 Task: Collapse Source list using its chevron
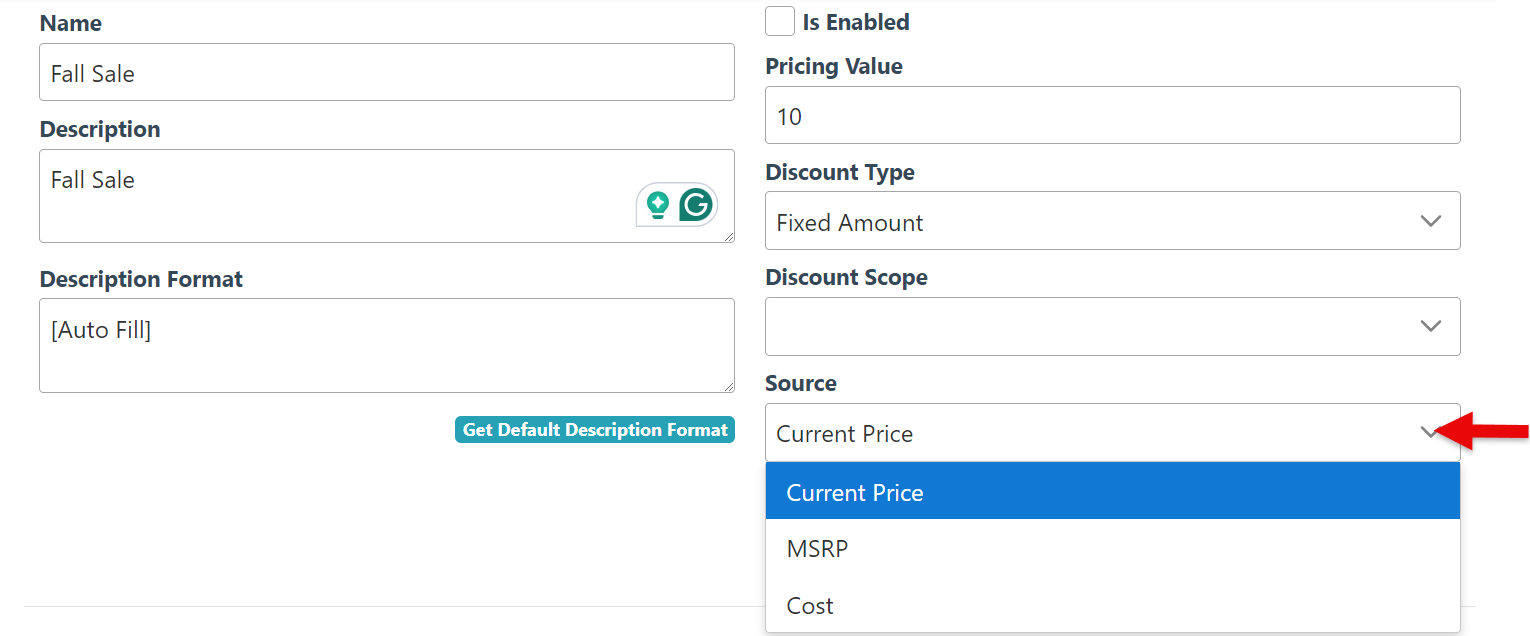(x=1426, y=433)
